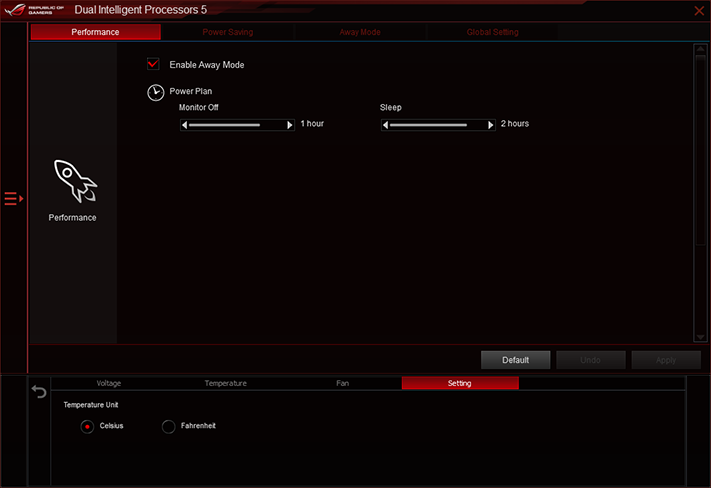Click the Performance rocket icon

tap(75, 181)
